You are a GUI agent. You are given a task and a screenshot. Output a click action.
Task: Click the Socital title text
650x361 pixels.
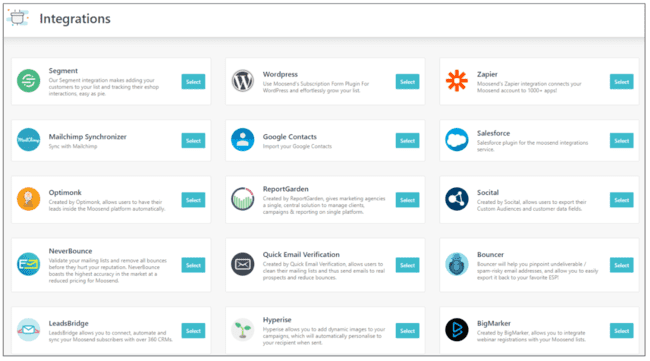tap(488, 192)
